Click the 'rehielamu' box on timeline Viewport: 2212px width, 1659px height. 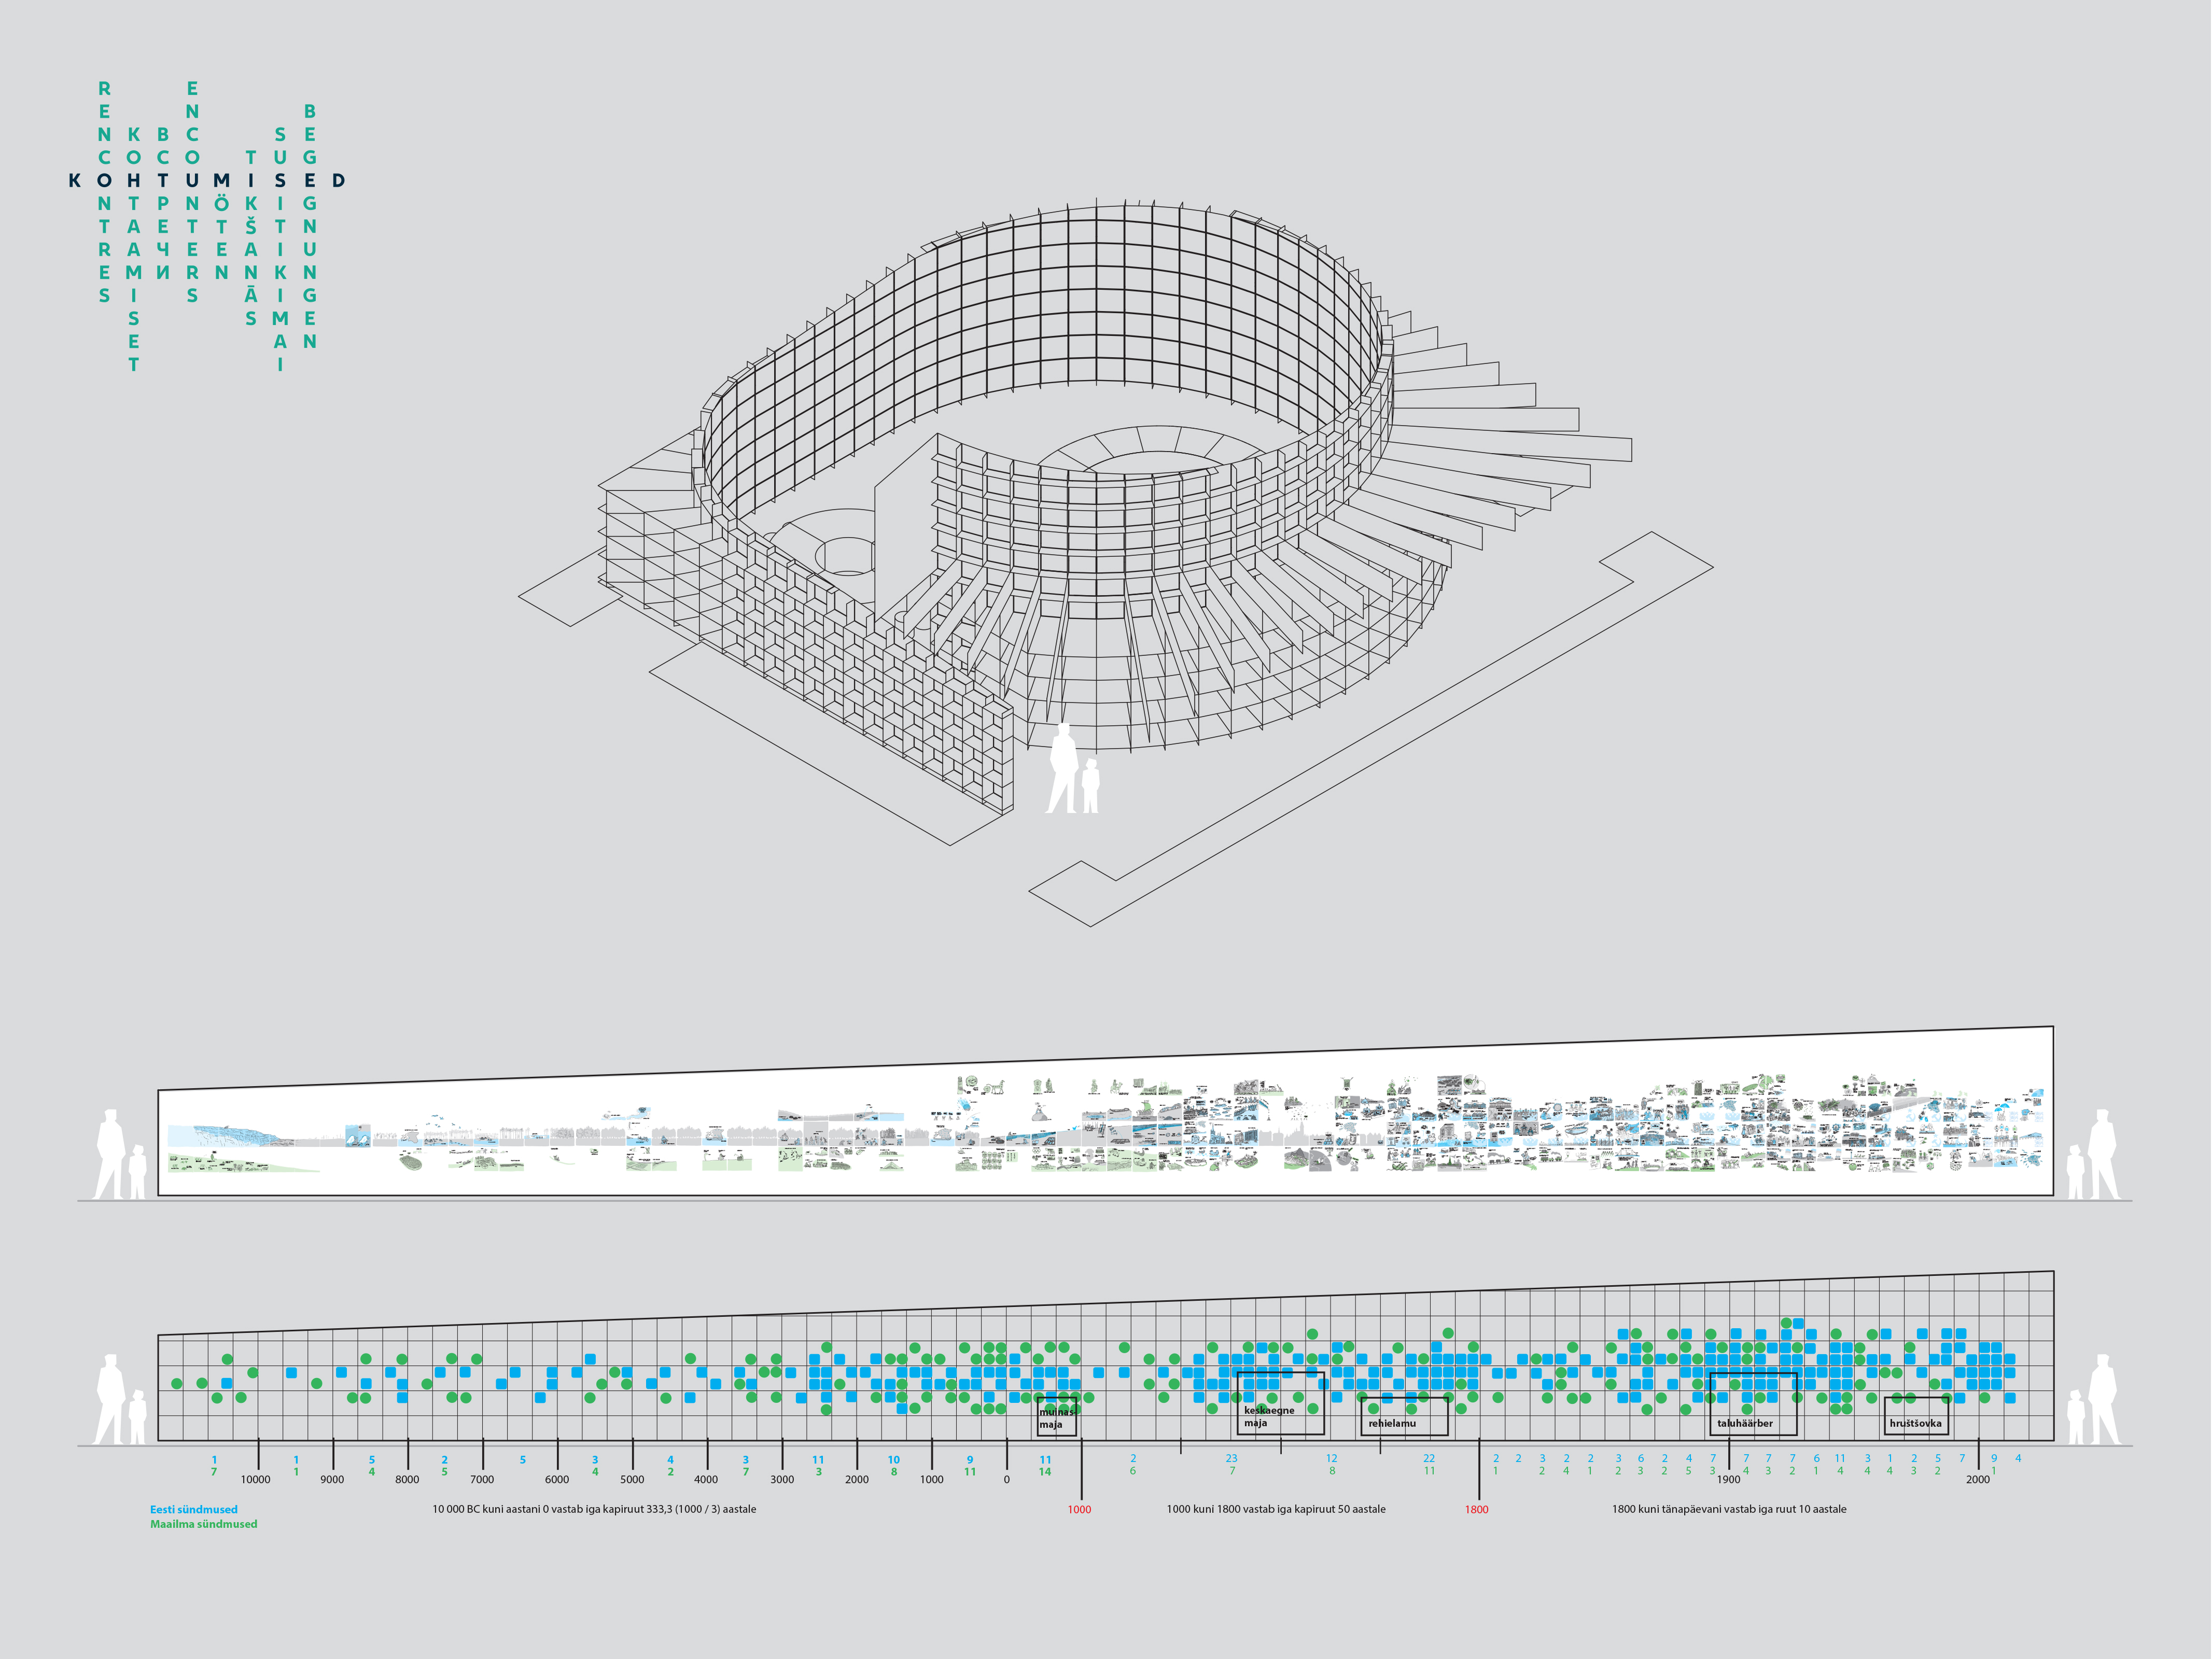tap(1404, 1416)
